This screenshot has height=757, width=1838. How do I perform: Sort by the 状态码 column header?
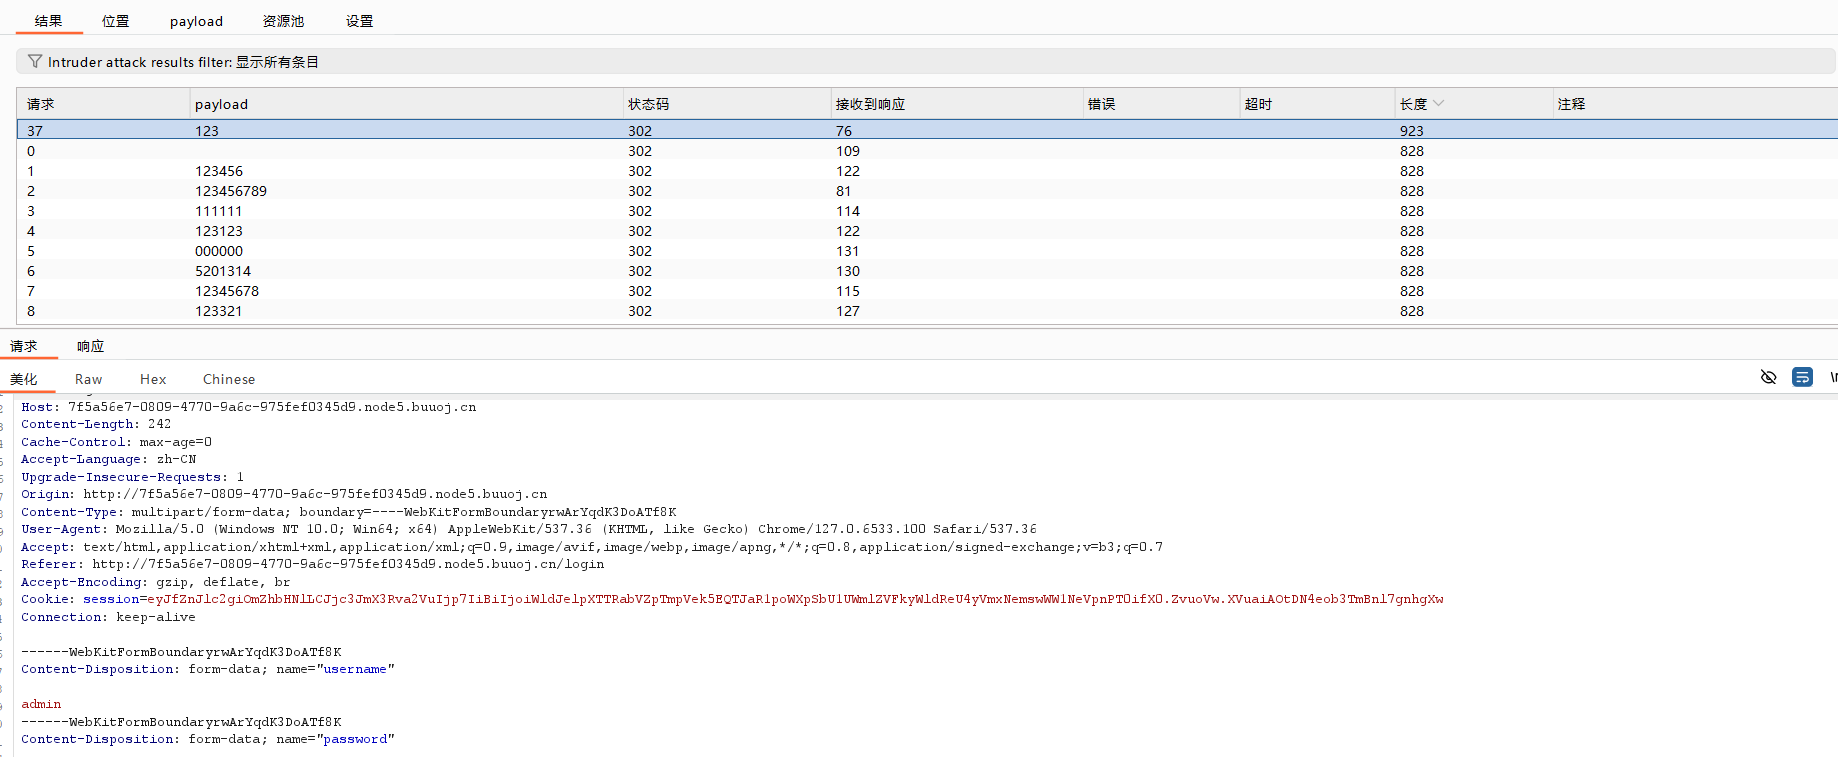pos(726,104)
